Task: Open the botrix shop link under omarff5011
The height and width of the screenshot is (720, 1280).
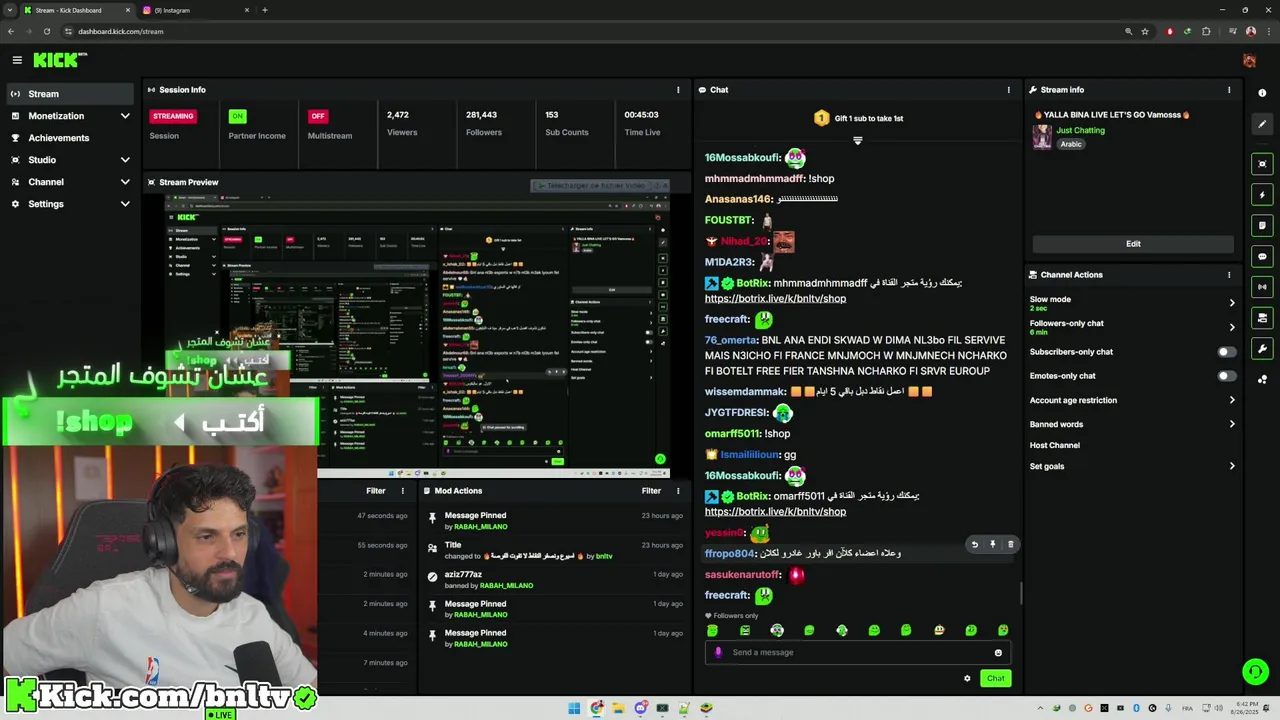Action: click(x=775, y=512)
